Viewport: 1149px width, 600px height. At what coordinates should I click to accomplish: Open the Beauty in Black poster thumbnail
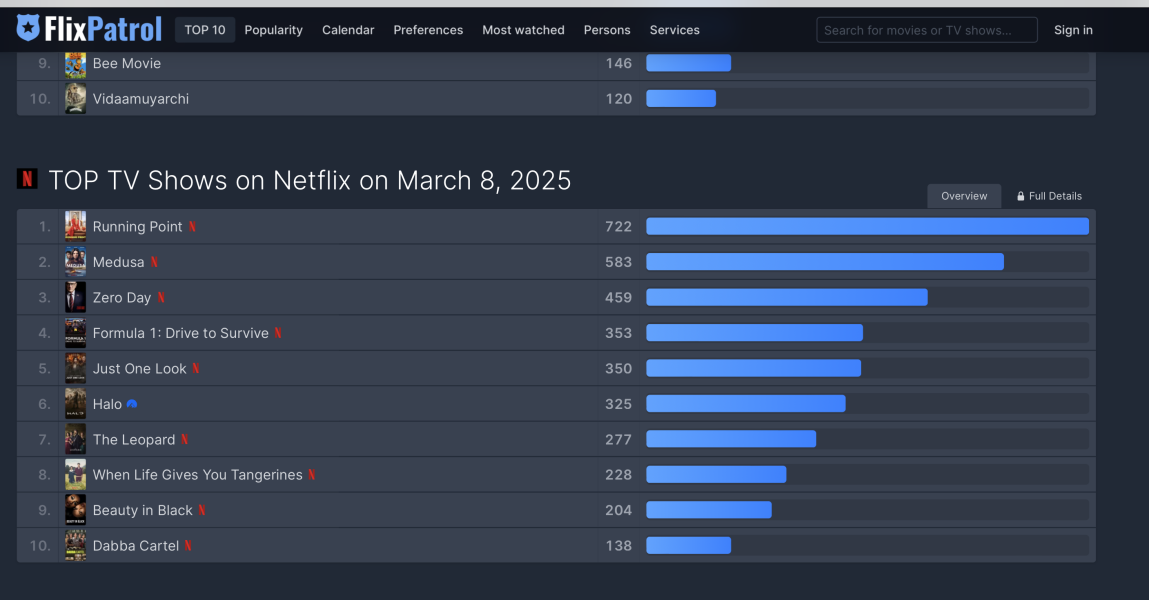tap(75, 510)
